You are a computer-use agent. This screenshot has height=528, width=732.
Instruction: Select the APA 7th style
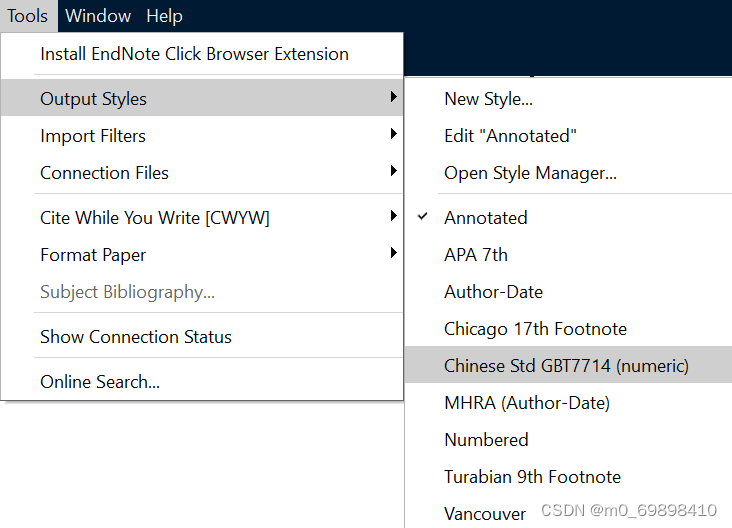(x=568, y=255)
